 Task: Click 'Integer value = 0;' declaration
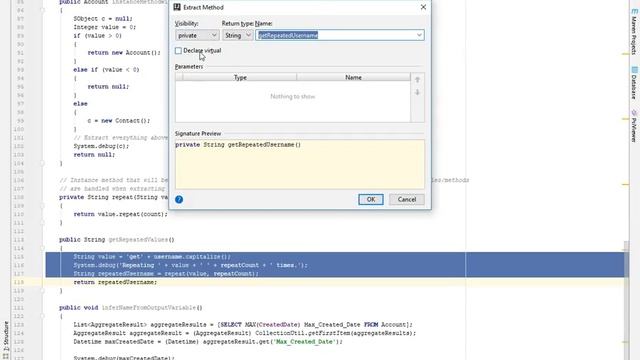point(104,27)
